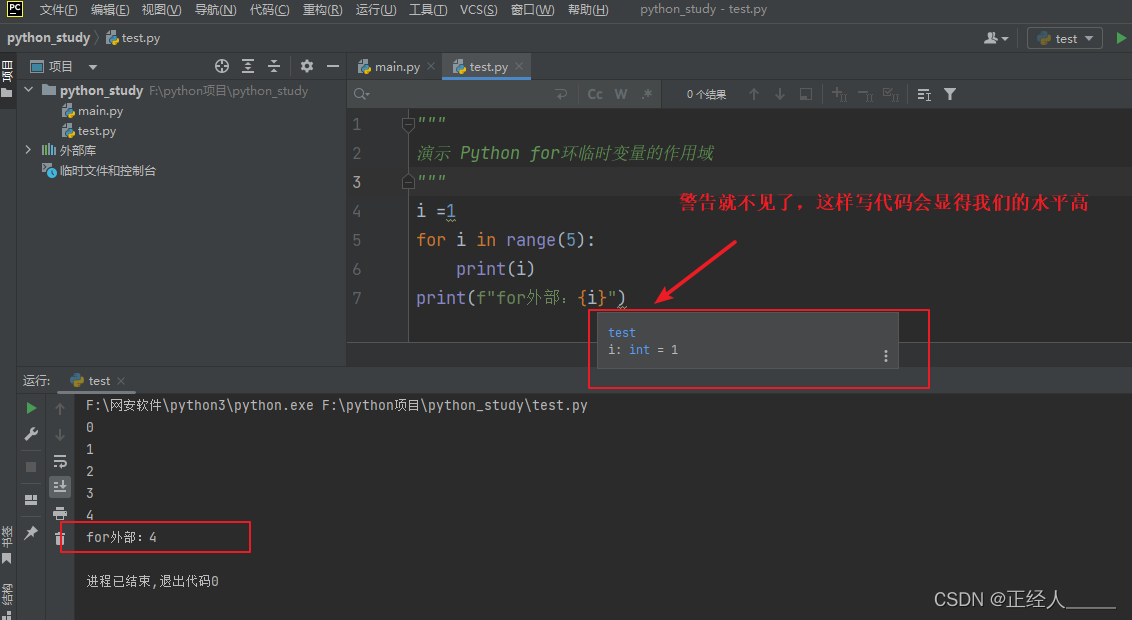This screenshot has width=1132, height=620.
Task: Stop the running process square button
Action: coord(31,467)
